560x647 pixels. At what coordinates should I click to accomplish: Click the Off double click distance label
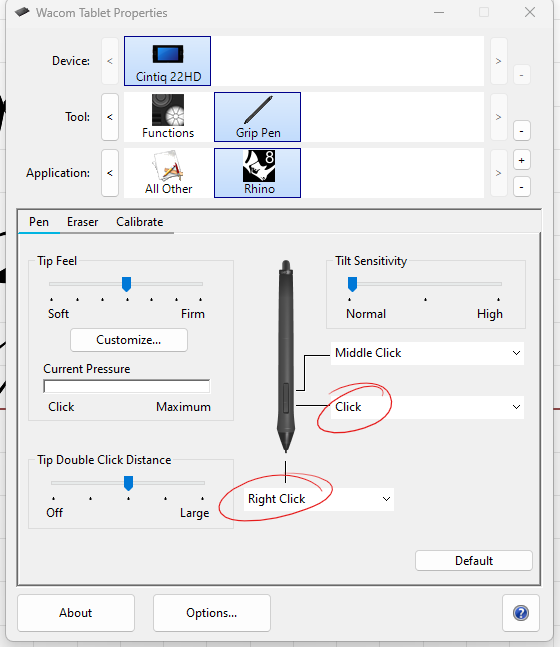tap(54, 513)
